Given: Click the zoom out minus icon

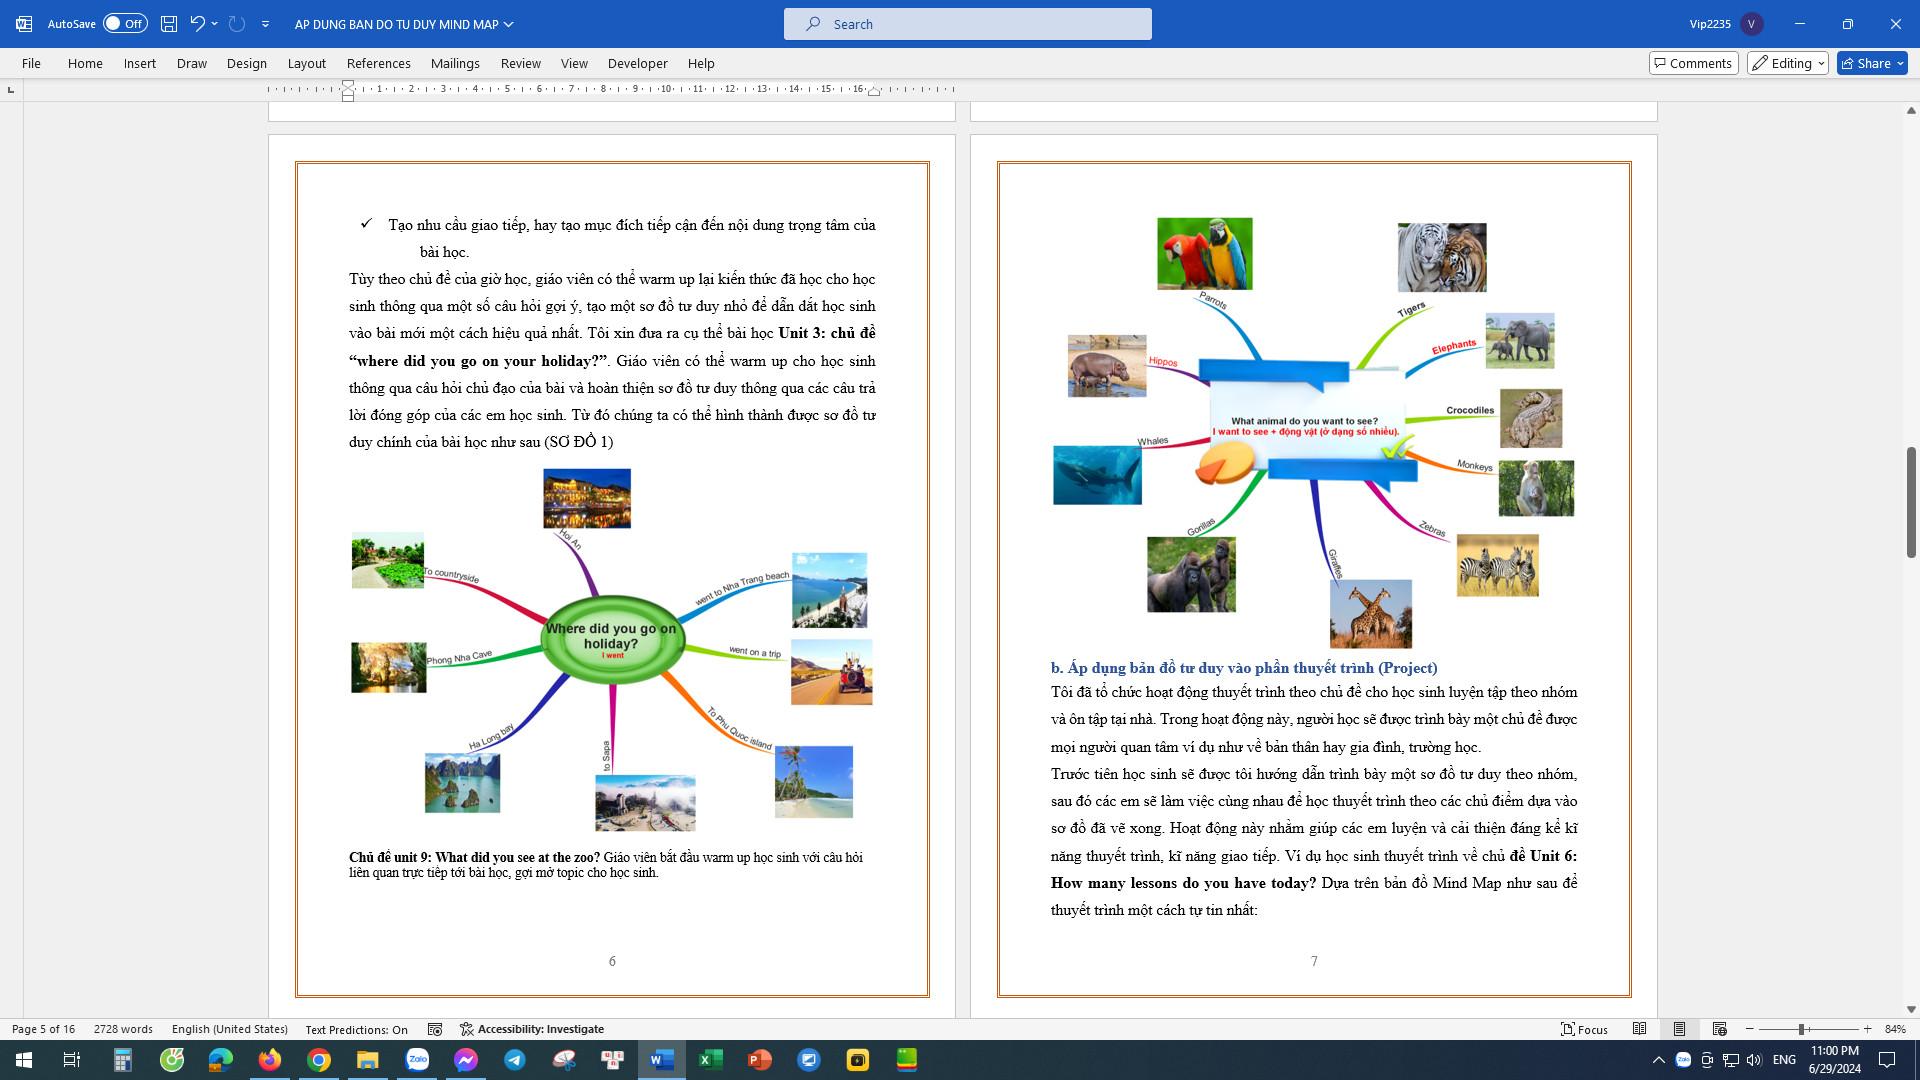Looking at the screenshot, I should 1750,1029.
